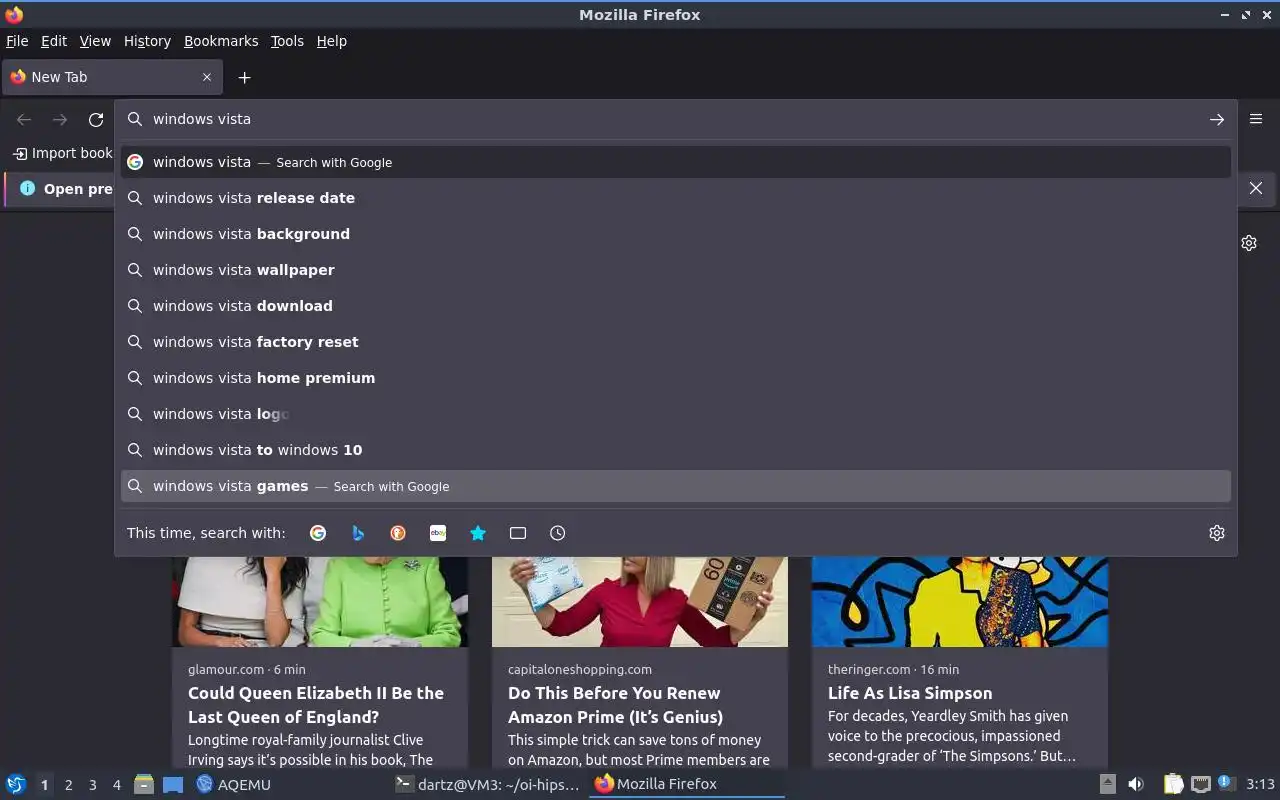Click the Lisa Simpson article thumbnail
This screenshot has height=800, width=1280.
click(x=960, y=602)
